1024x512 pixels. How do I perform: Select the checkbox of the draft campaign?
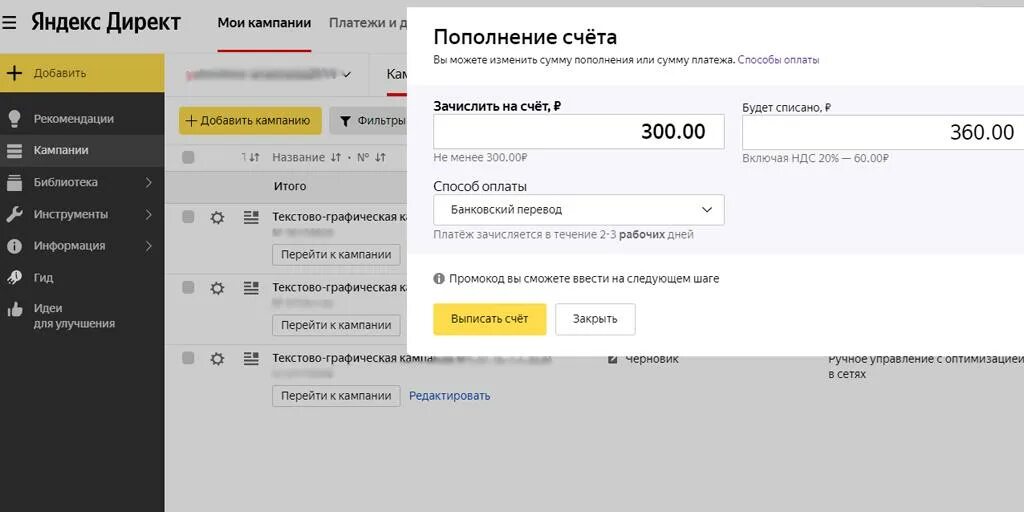coord(188,358)
